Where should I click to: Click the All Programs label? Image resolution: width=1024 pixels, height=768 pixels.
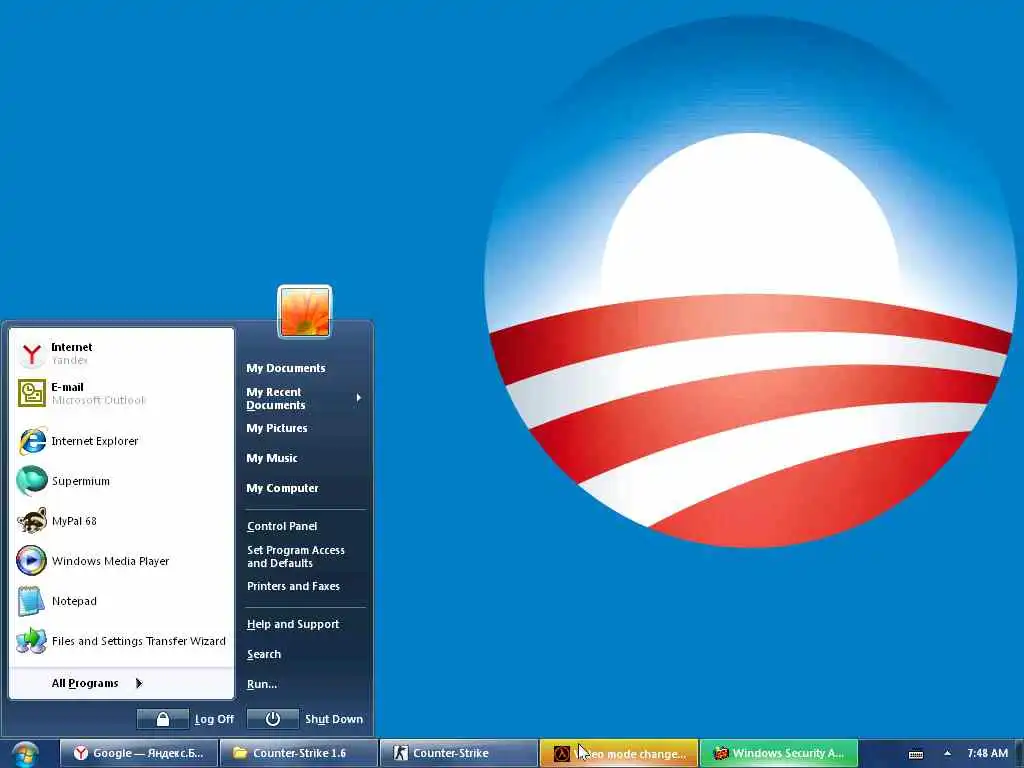[x=85, y=683]
